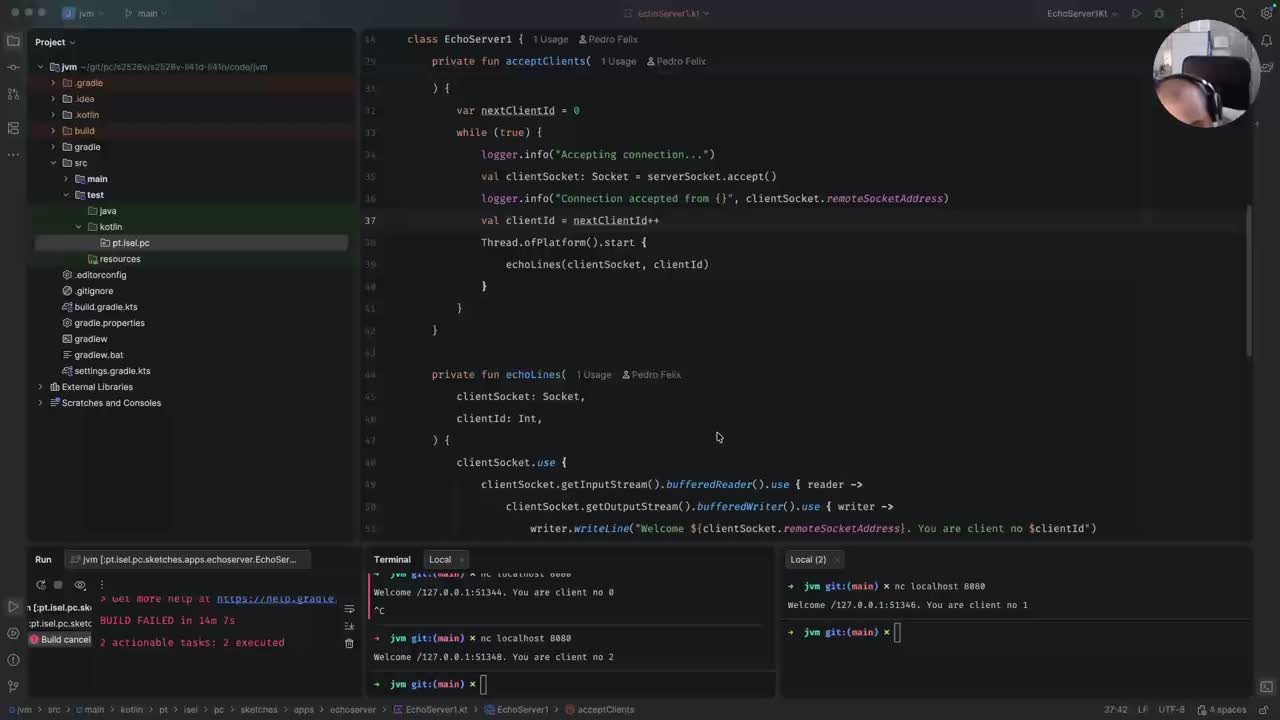Open build.gradle.kts file in project tree
Screen dimensions: 1280x720
click(106, 307)
